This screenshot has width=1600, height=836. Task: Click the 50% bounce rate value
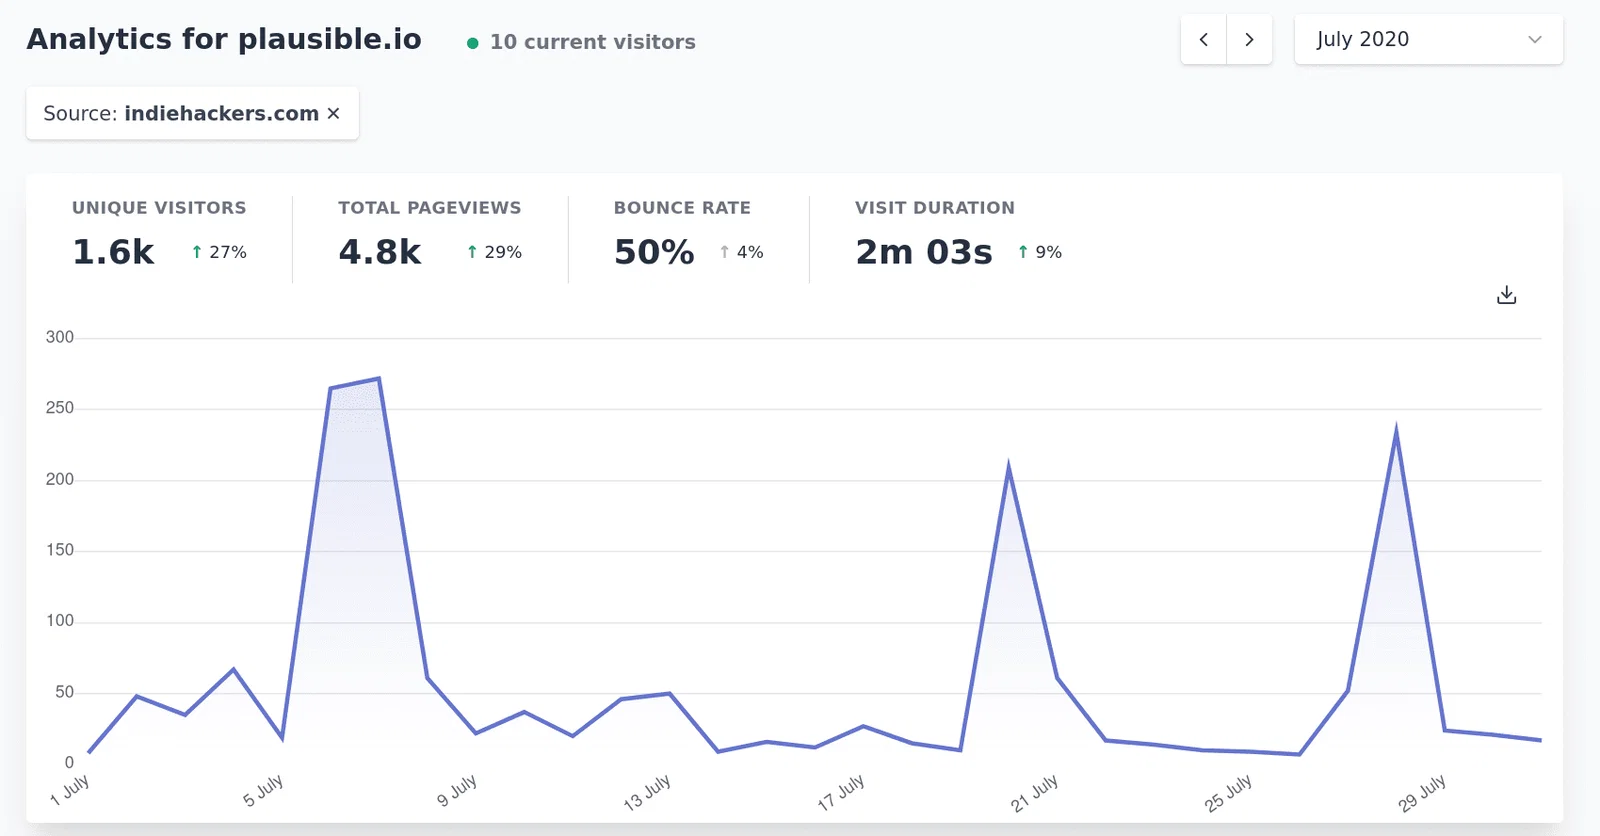(x=654, y=252)
